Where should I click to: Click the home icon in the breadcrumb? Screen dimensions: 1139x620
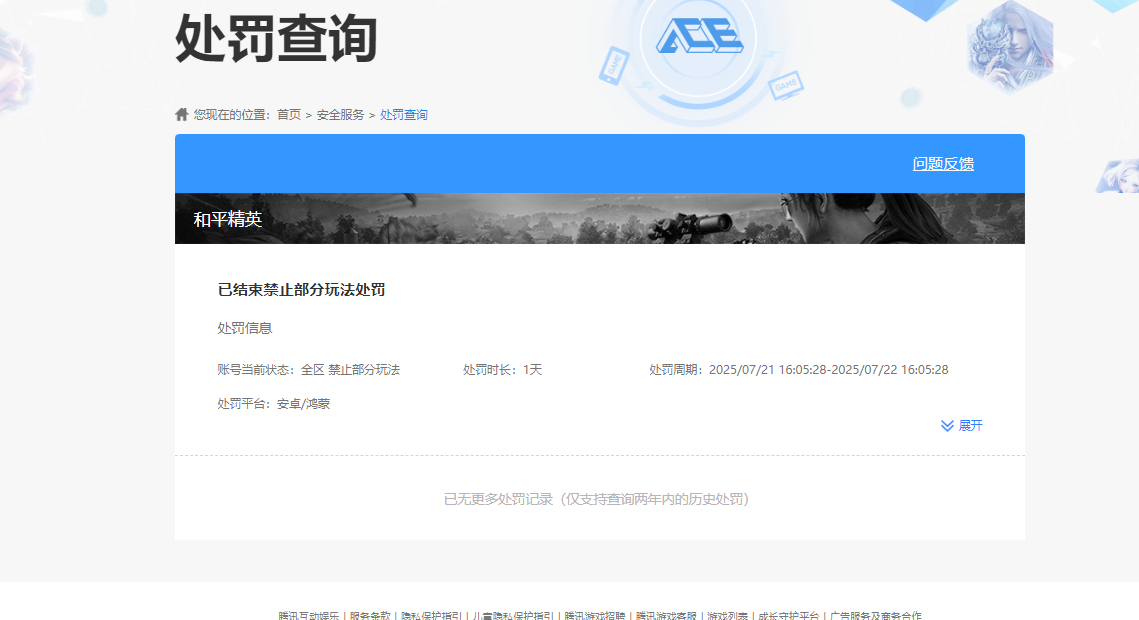(182, 114)
